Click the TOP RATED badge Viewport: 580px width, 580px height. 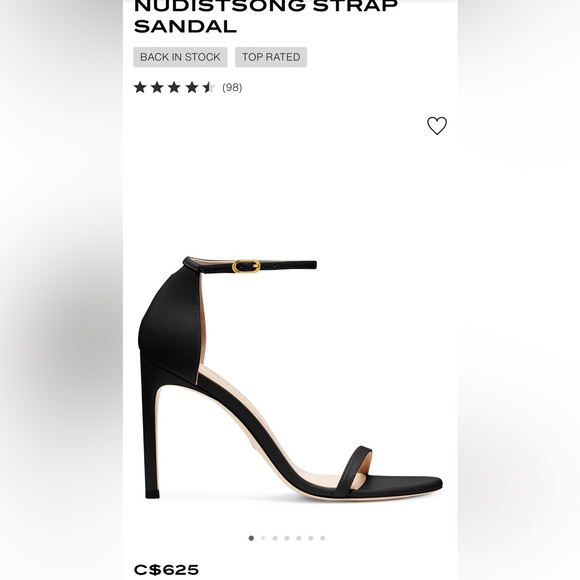pos(271,57)
